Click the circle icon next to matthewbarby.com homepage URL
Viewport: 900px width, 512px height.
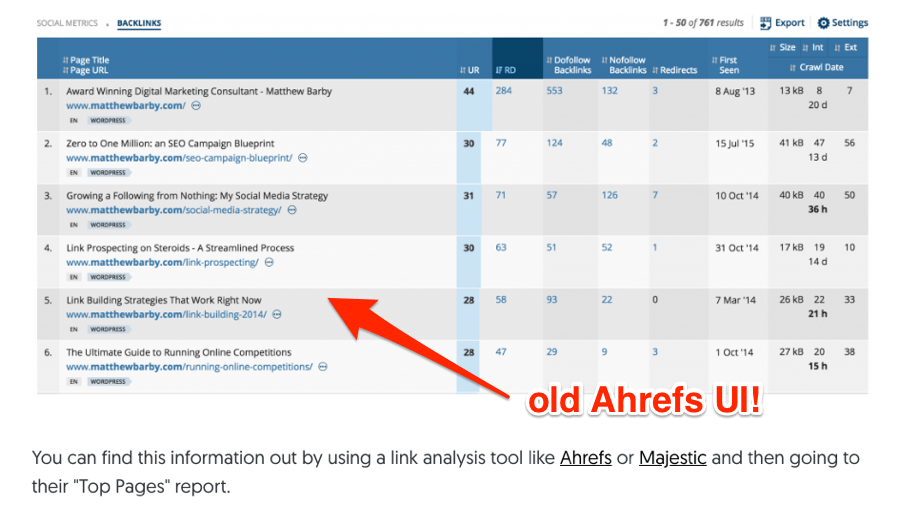point(196,106)
